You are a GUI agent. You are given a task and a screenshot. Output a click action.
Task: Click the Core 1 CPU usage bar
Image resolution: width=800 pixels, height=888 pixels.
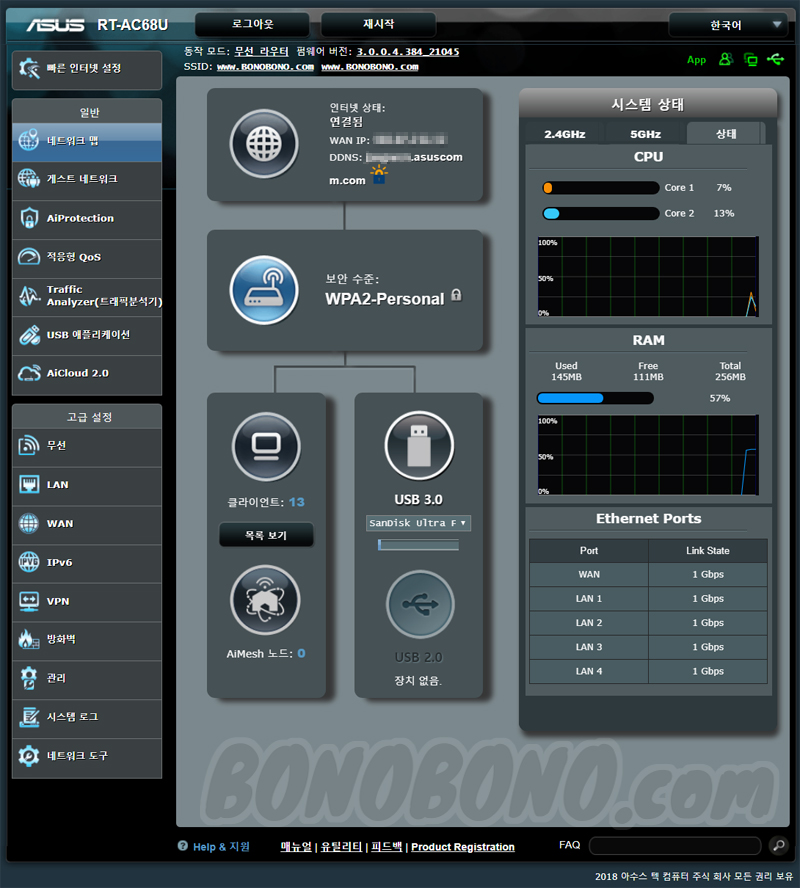600,188
